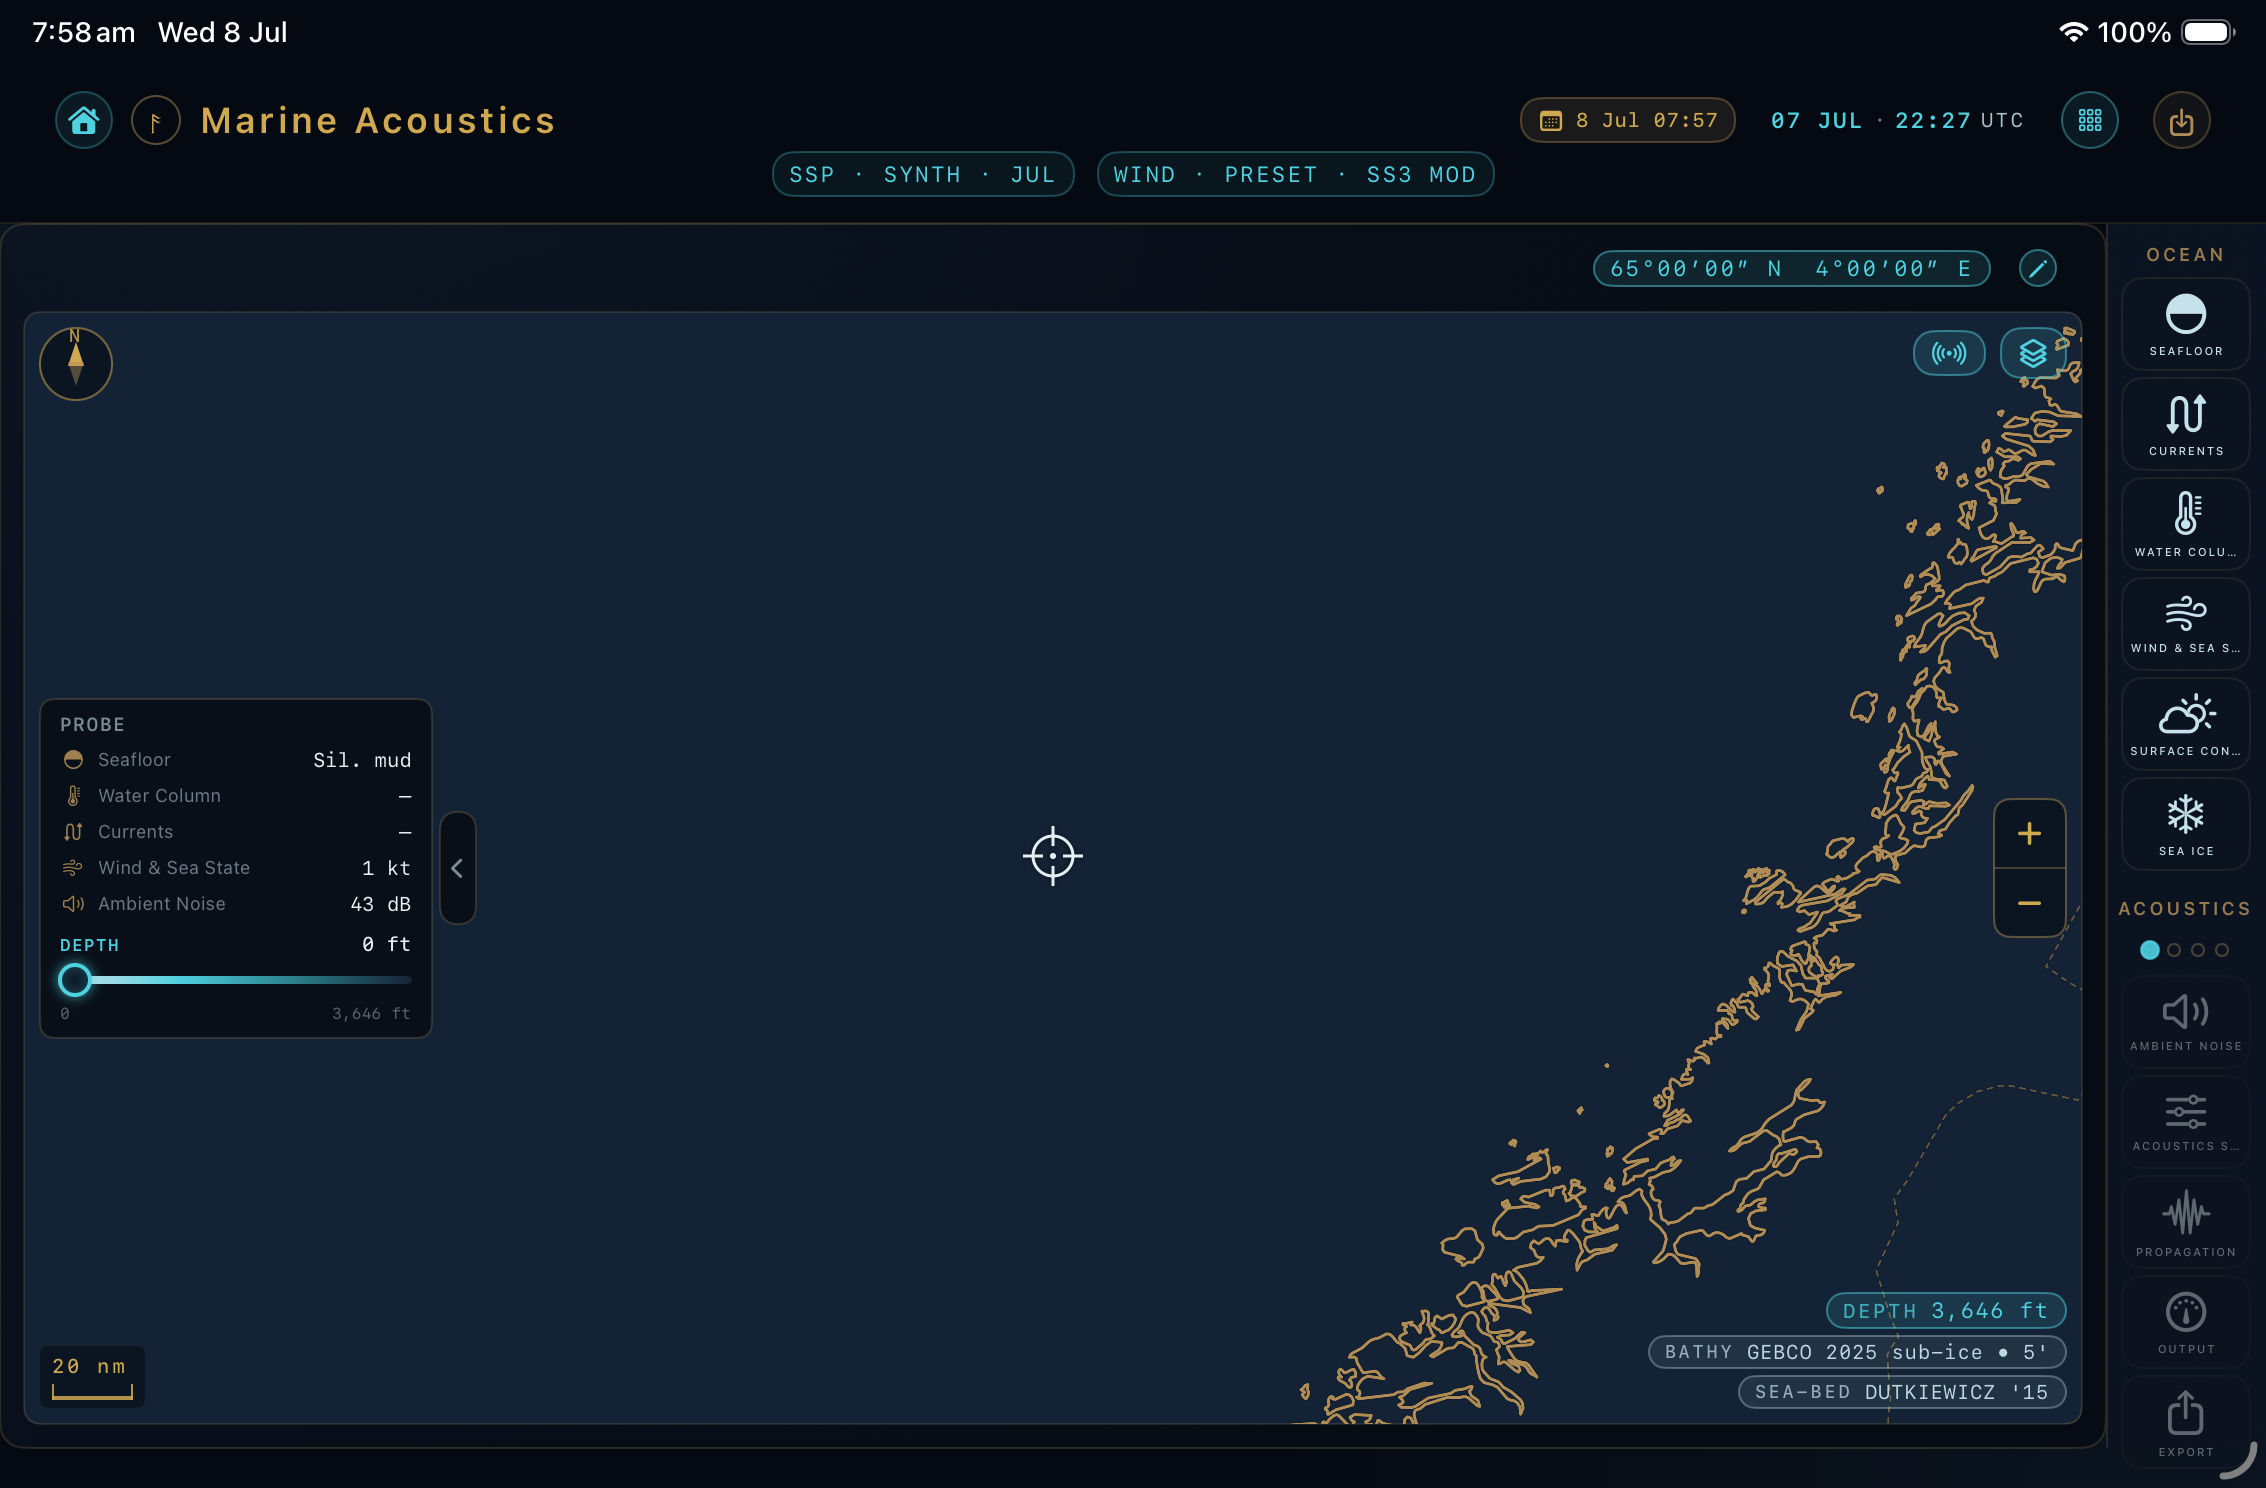
Task: Click the OCEAN section header
Action: pyautogui.click(x=2186, y=255)
